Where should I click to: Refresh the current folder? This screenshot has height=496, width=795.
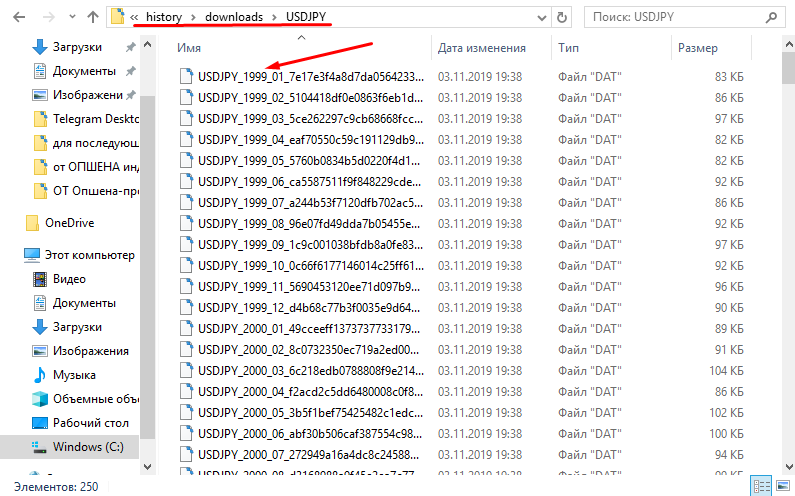coord(562,18)
